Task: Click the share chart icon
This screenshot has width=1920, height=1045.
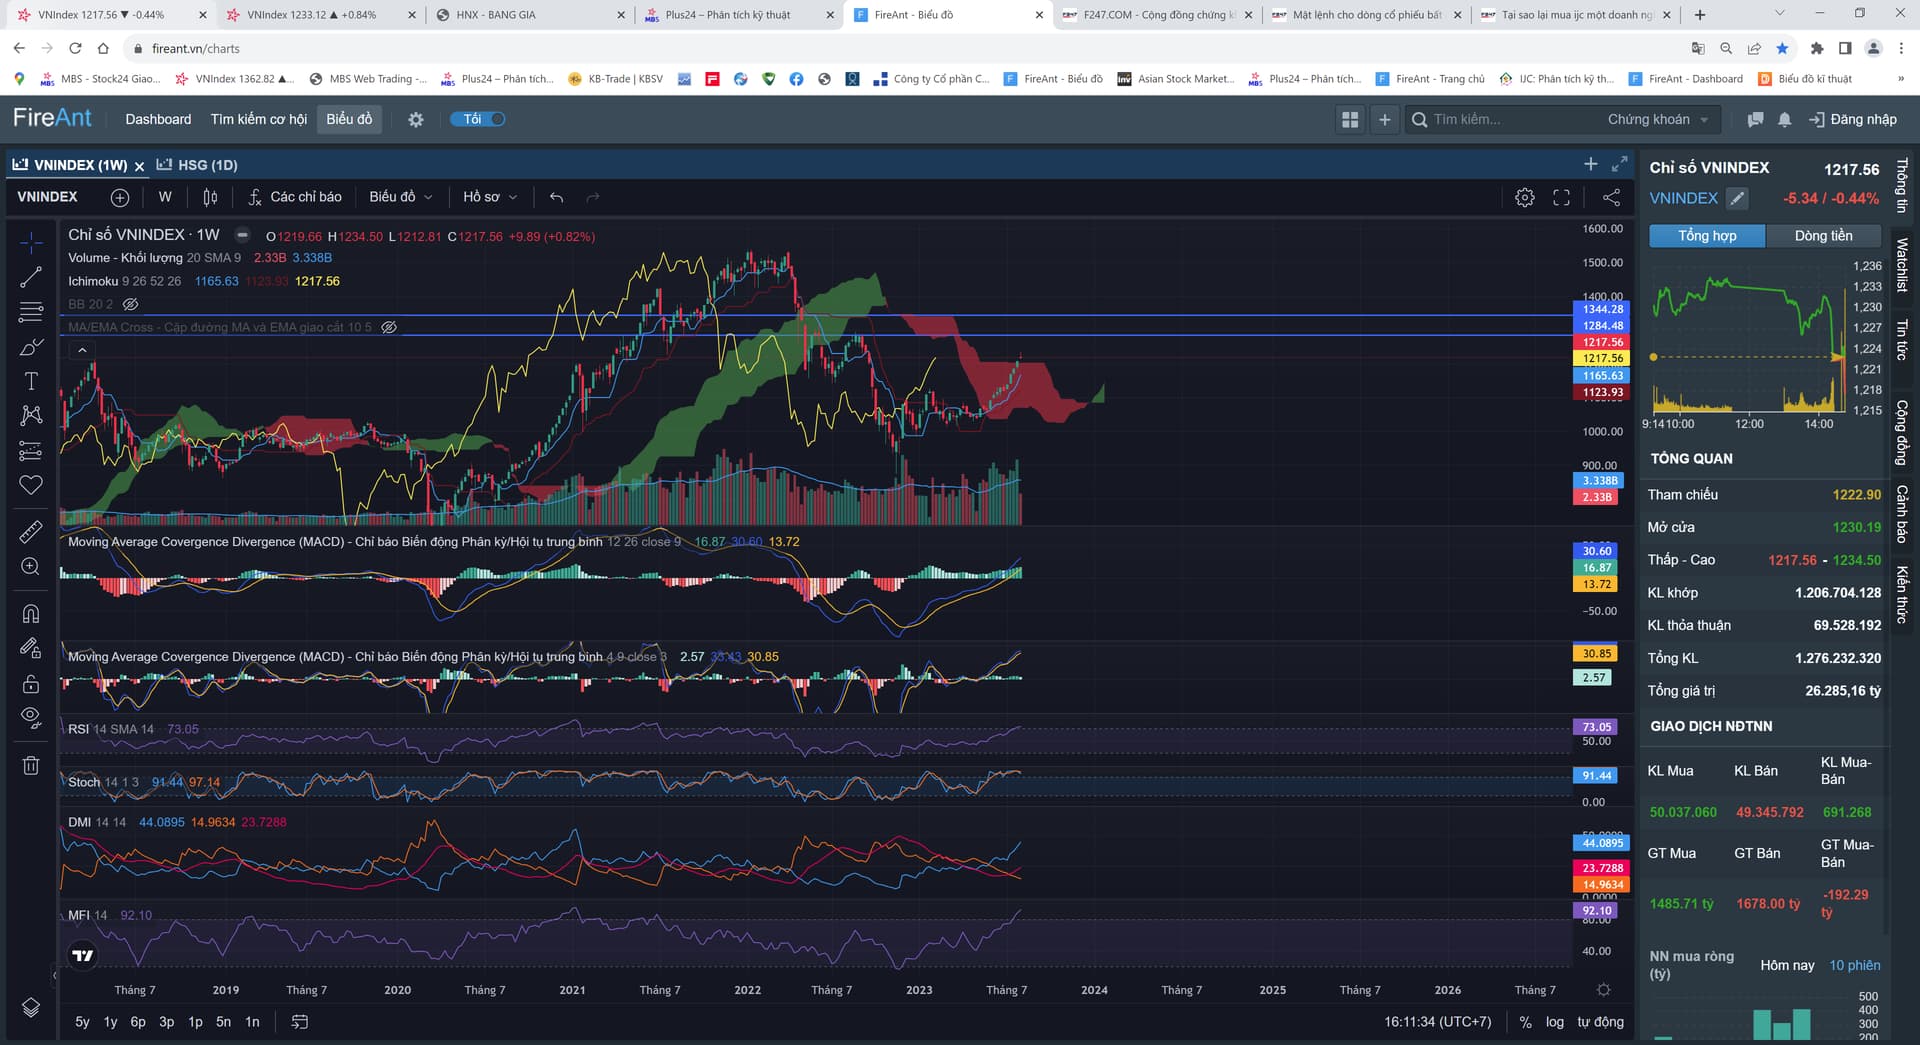Action: (x=1611, y=197)
